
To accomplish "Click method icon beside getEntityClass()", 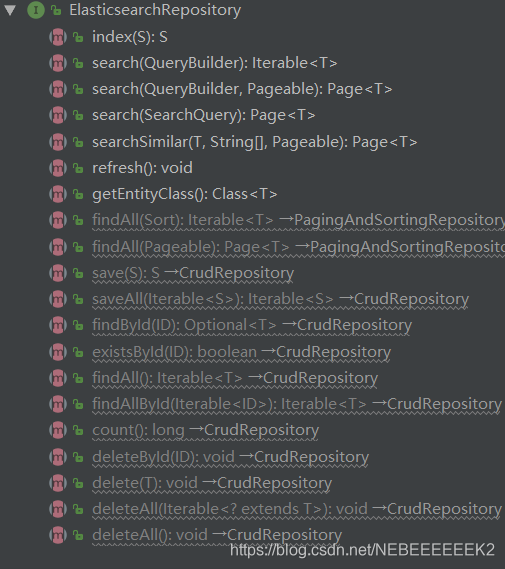I will pyautogui.click(x=58, y=194).
